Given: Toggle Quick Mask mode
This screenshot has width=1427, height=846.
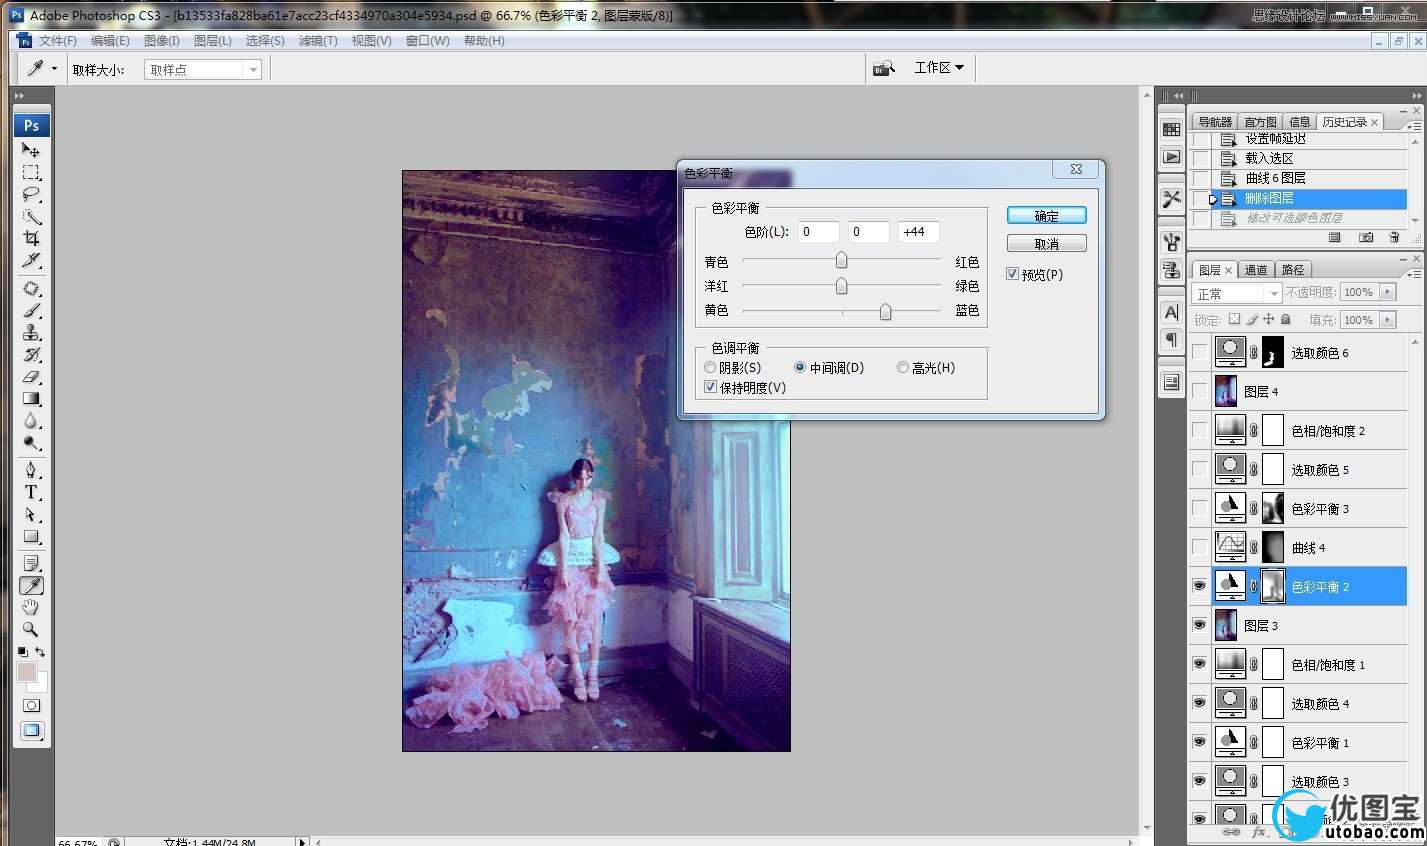Looking at the screenshot, I should click(x=31, y=705).
